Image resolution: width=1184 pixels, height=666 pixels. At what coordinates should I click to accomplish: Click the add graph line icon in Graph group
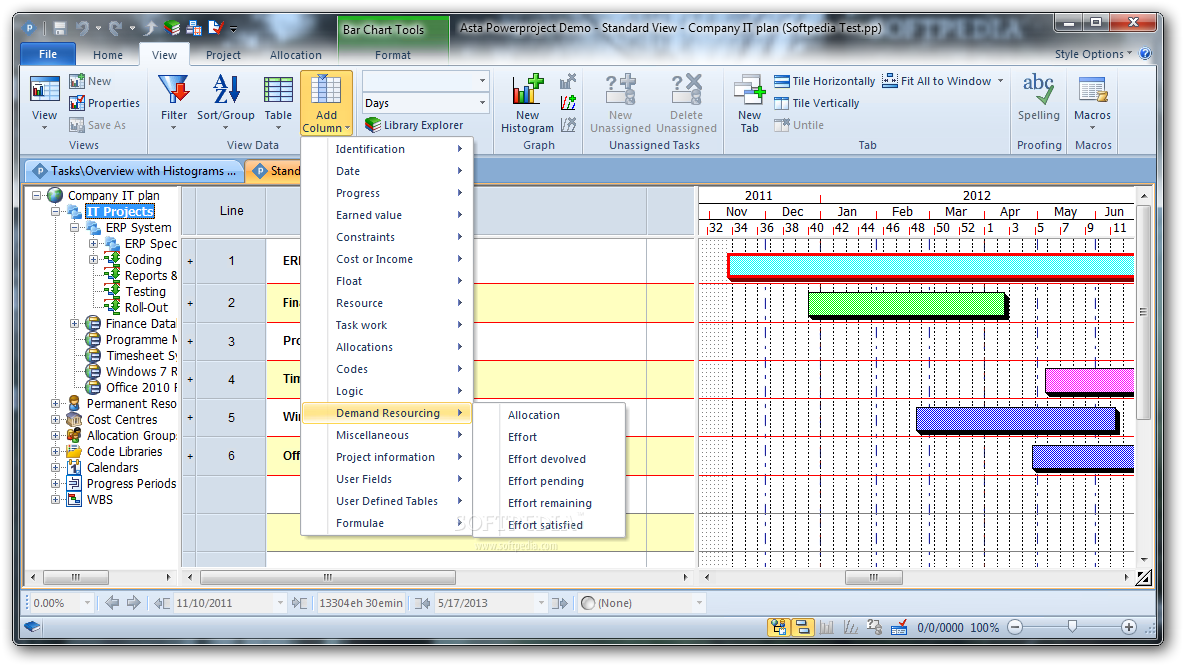[569, 103]
